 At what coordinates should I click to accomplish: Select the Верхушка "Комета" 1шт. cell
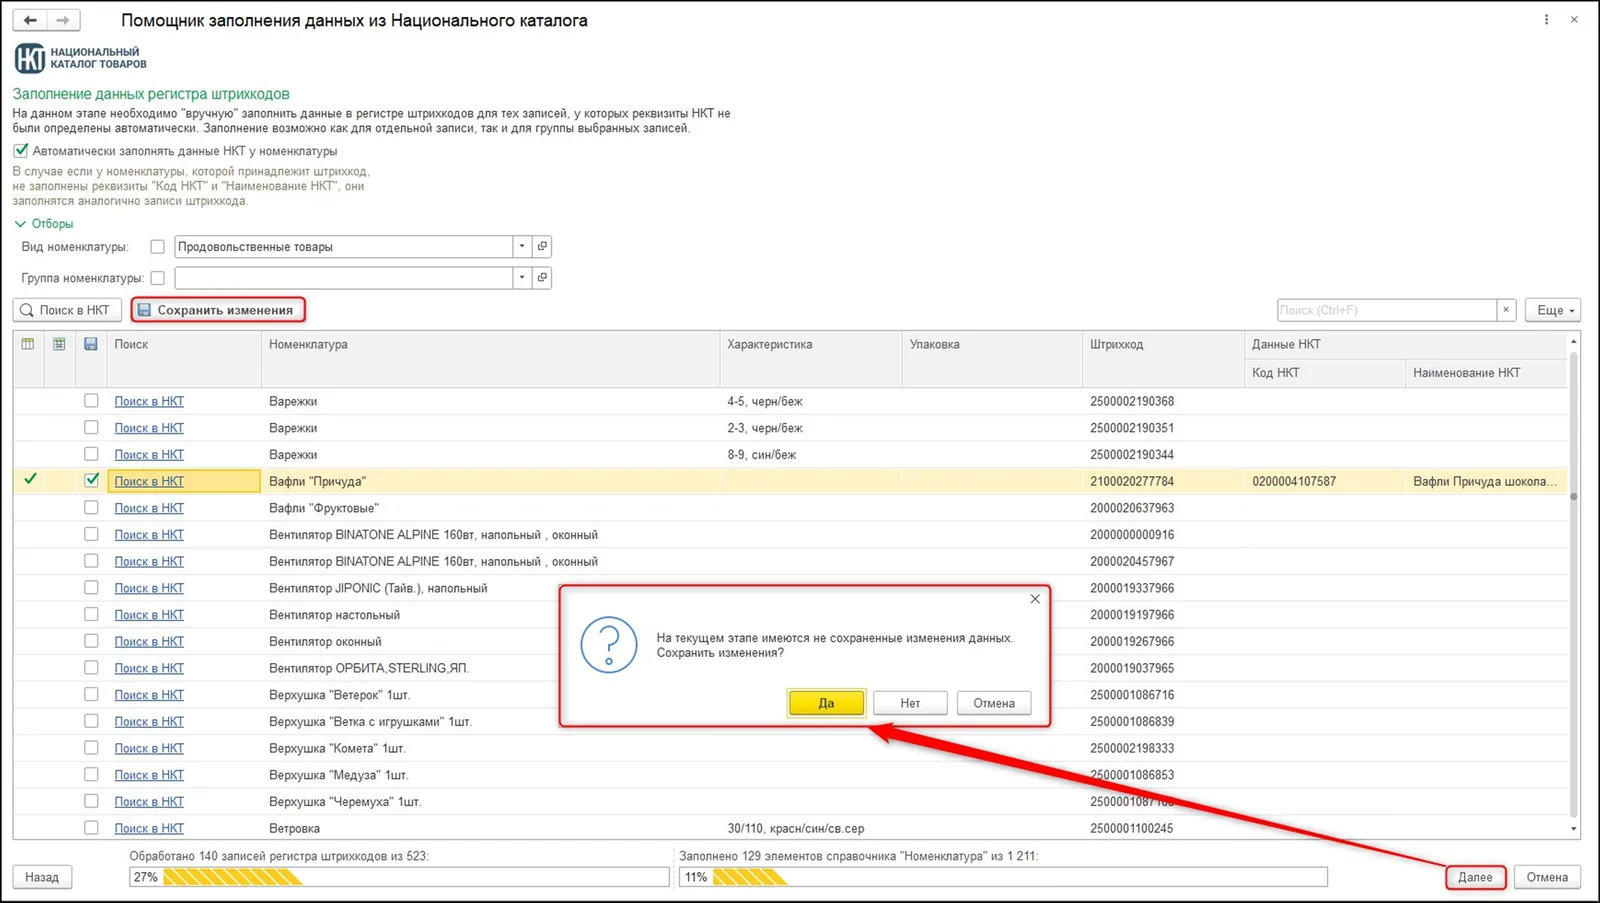tap(490, 748)
